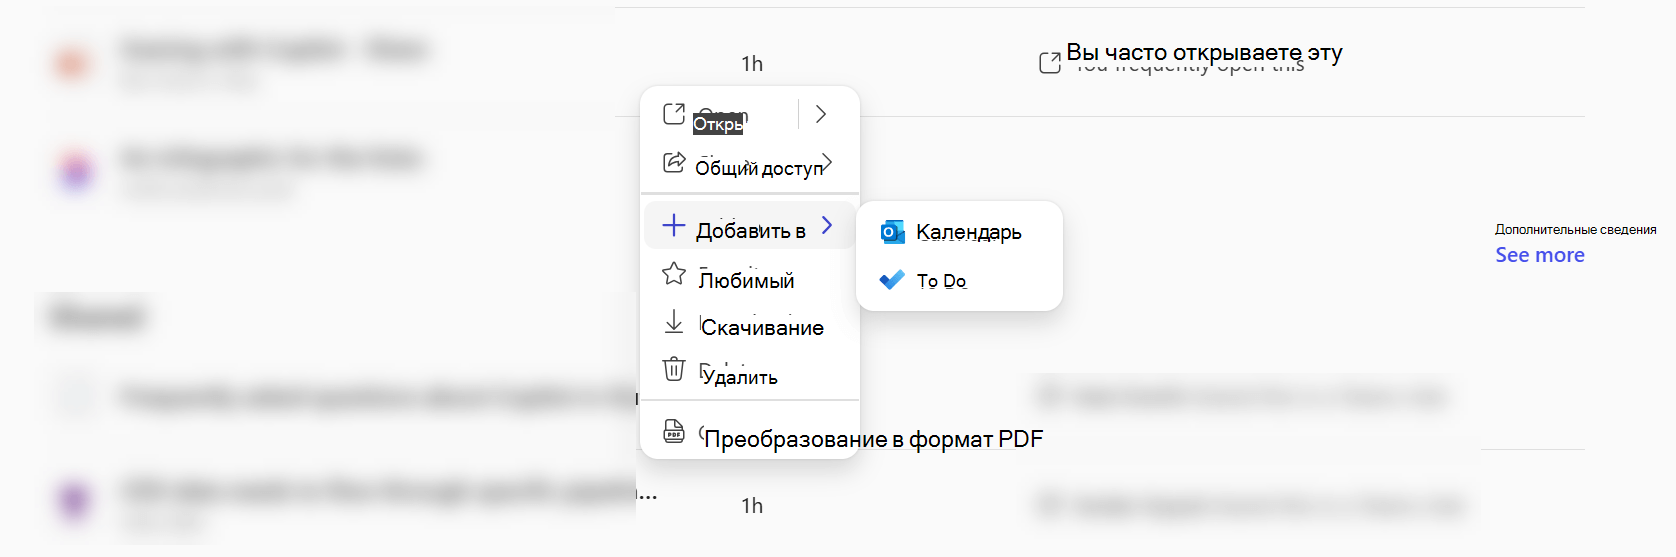Click the star icon next to Любимый
The width and height of the screenshot is (1676, 557).
pos(674,274)
